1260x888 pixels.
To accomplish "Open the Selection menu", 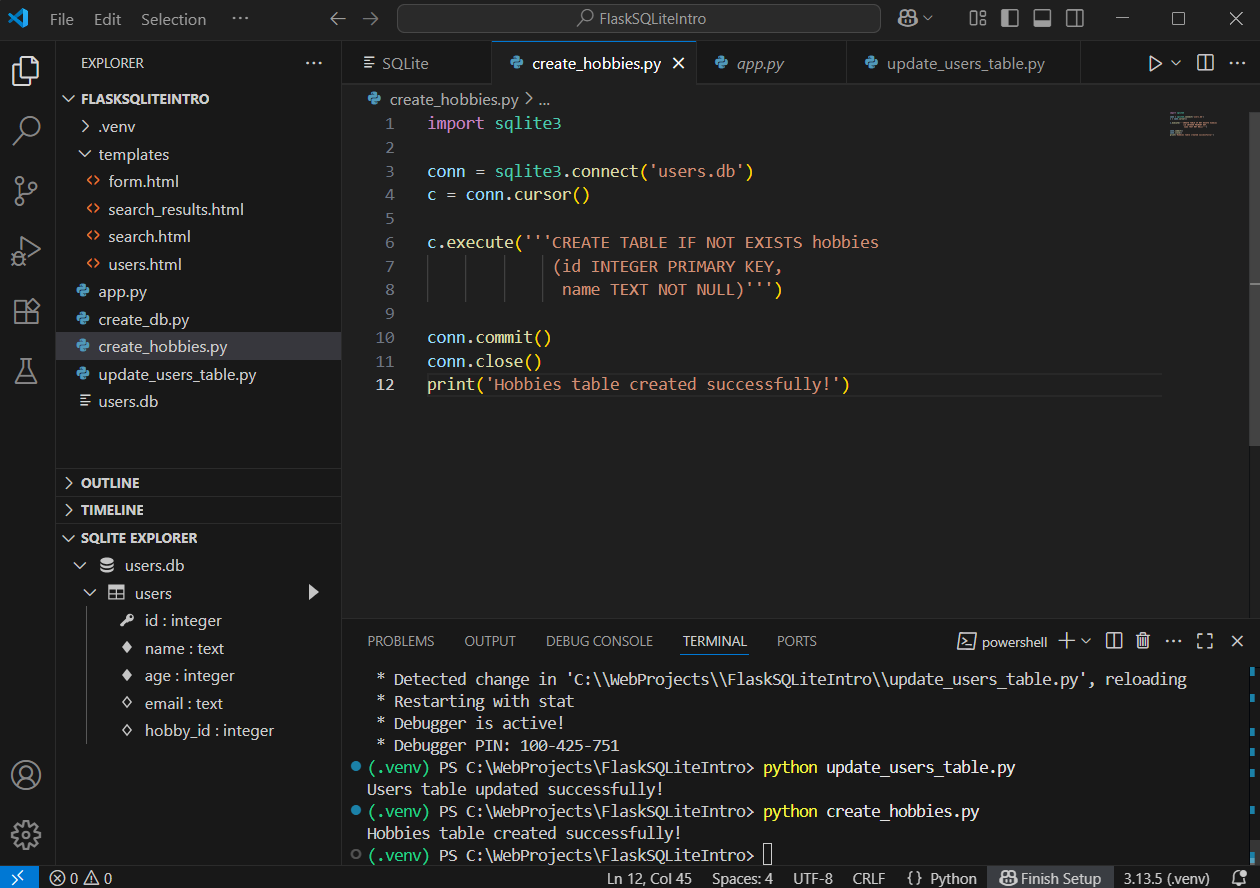I will (x=173, y=19).
